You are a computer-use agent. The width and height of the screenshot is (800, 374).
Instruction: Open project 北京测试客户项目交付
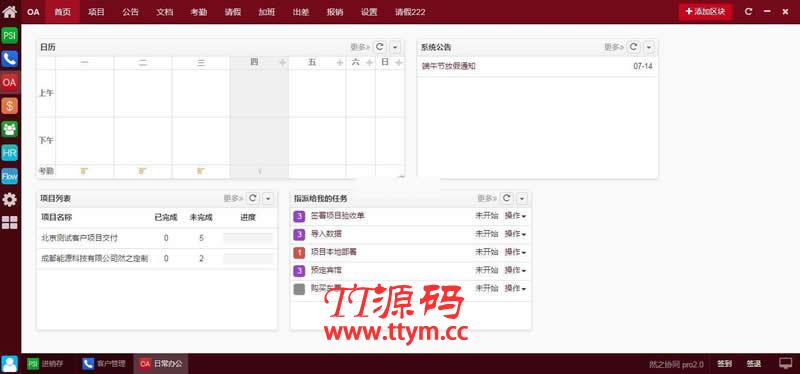(80, 238)
